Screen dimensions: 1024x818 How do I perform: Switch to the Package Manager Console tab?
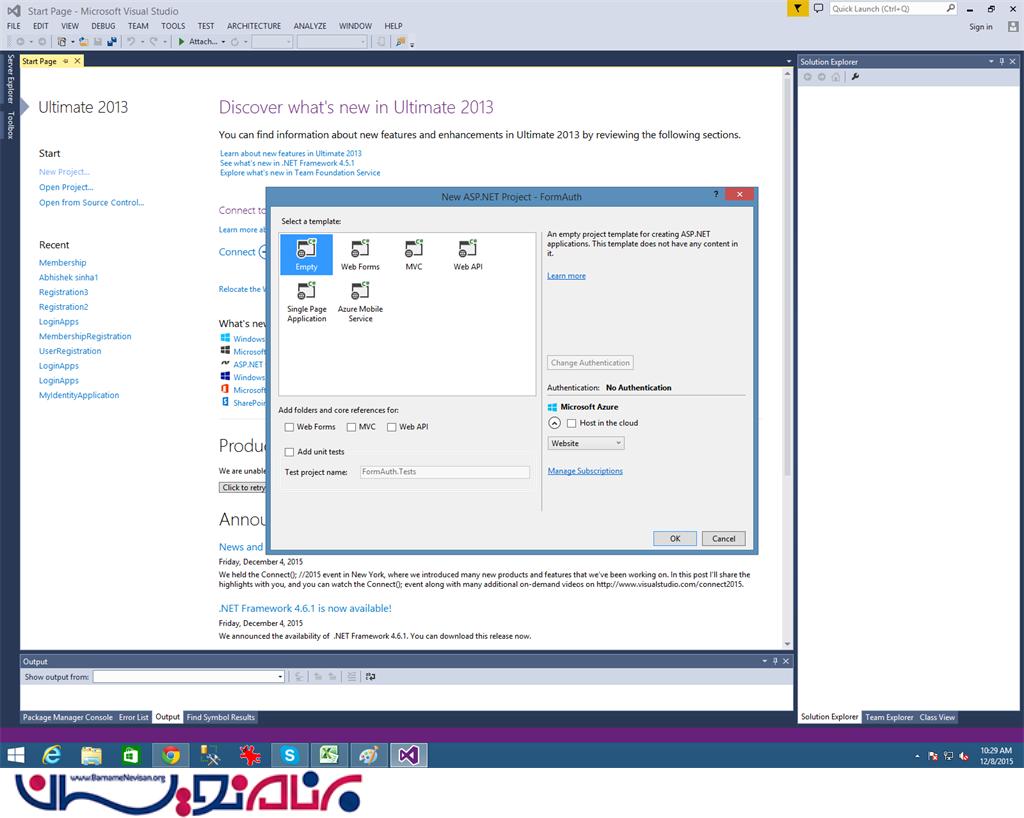tap(68, 717)
